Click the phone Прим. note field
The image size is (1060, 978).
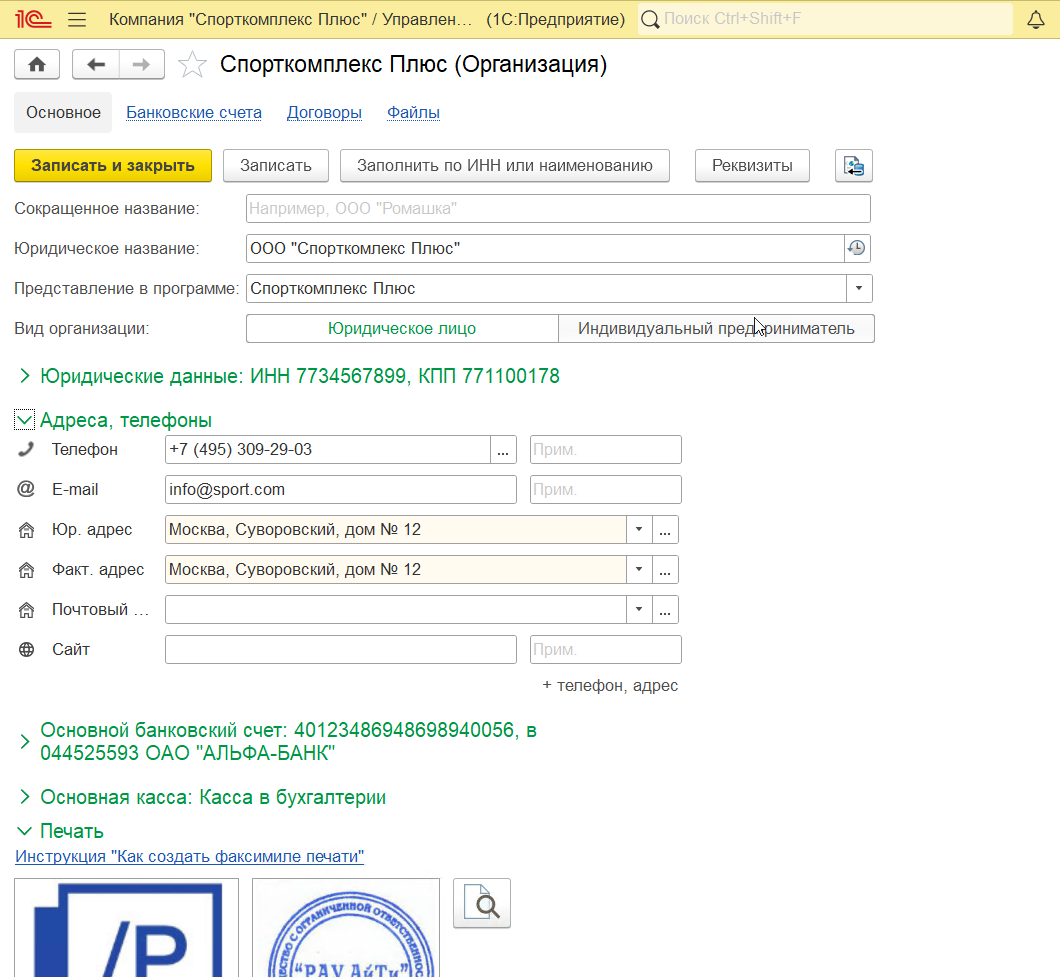point(606,449)
